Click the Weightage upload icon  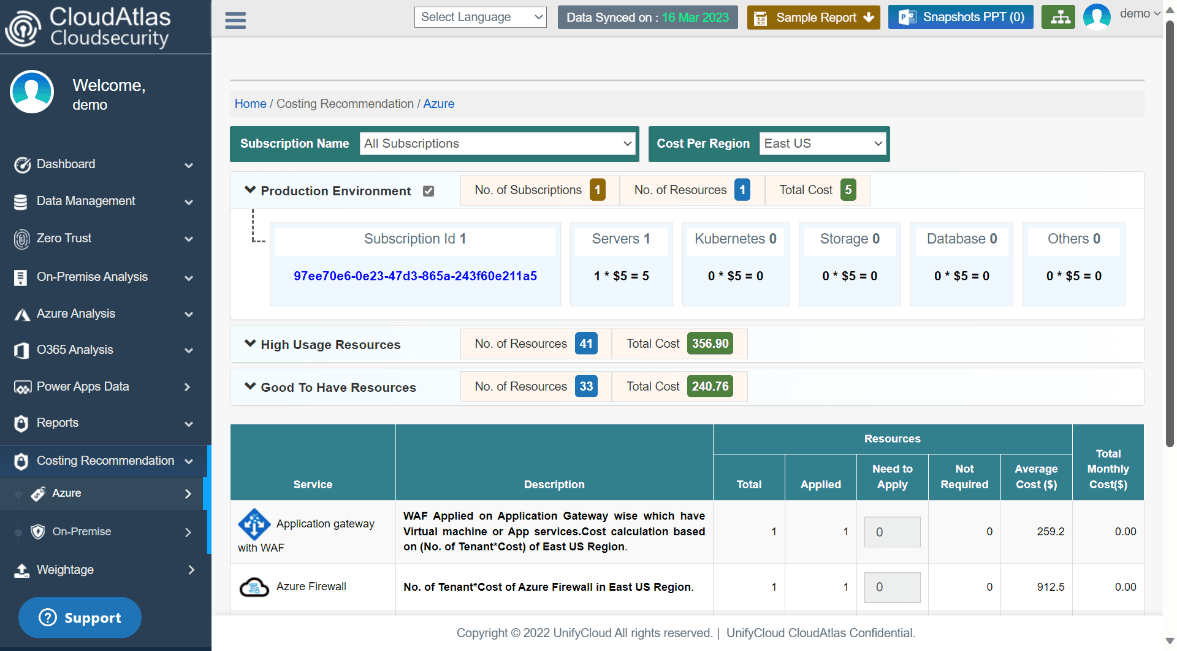click(21, 571)
